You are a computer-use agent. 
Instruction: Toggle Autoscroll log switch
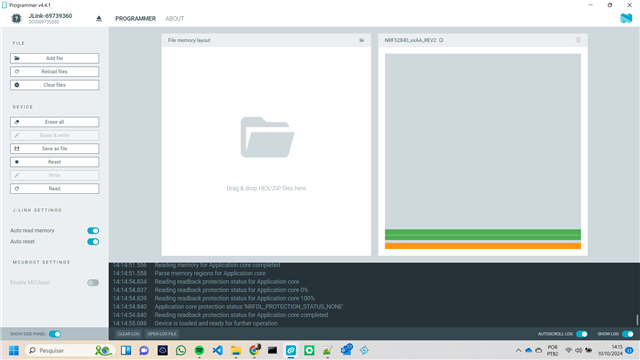click(x=582, y=334)
